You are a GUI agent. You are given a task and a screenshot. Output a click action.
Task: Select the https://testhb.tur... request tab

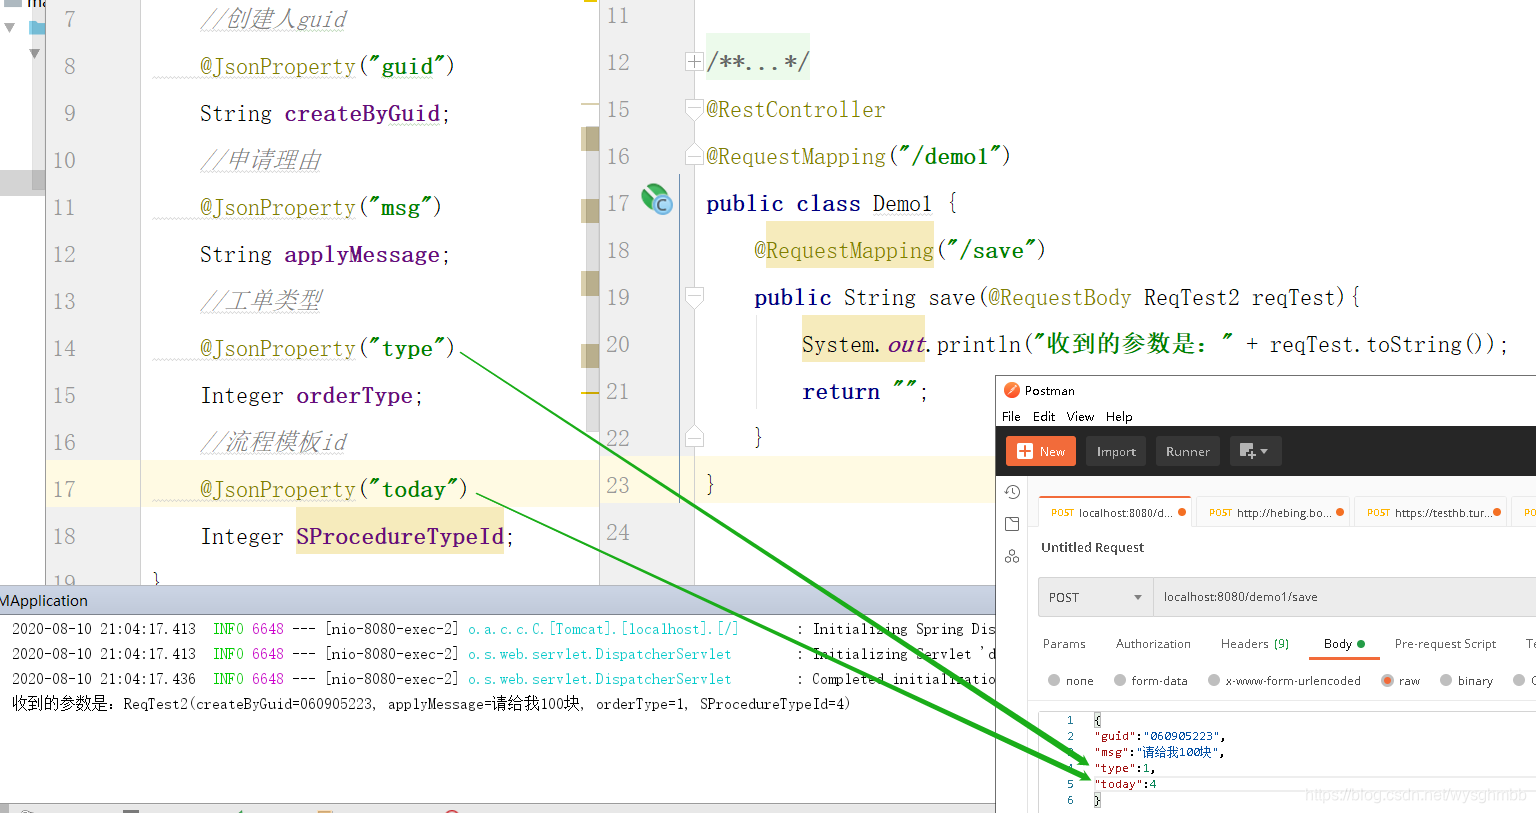(x=1432, y=512)
